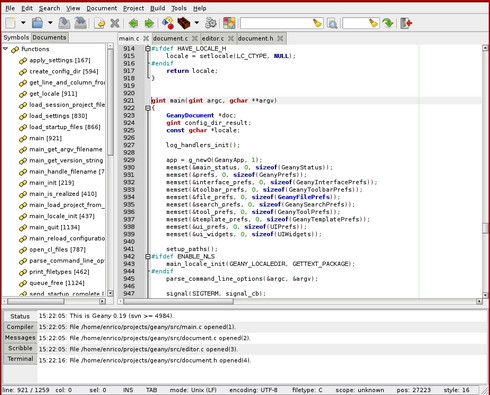Close the main.c tab
490x395 pixels.
(x=146, y=38)
